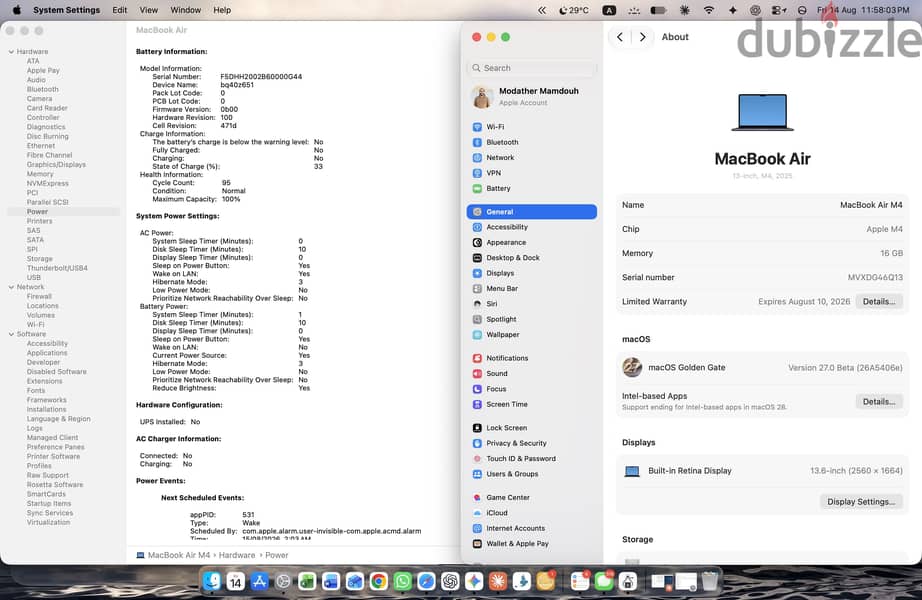The width and height of the screenshot is (922, 600).
Task: Click Hardware in the bottom path bar
Action: click(237, 555)
